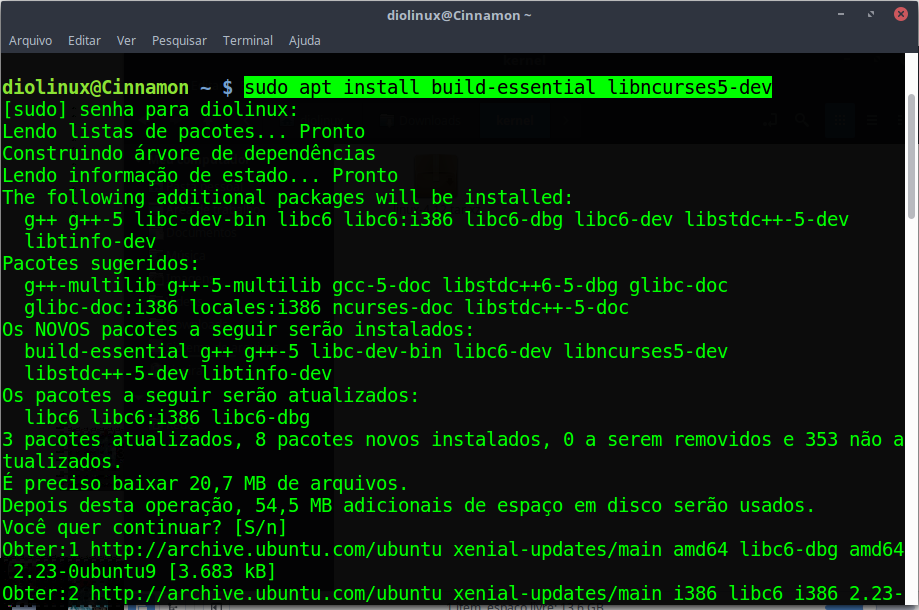This screenshot has width=919, height=610.
Task: Click the 'Lendo informação de estado... Pronto' line
Action: [x=200, y=175]
